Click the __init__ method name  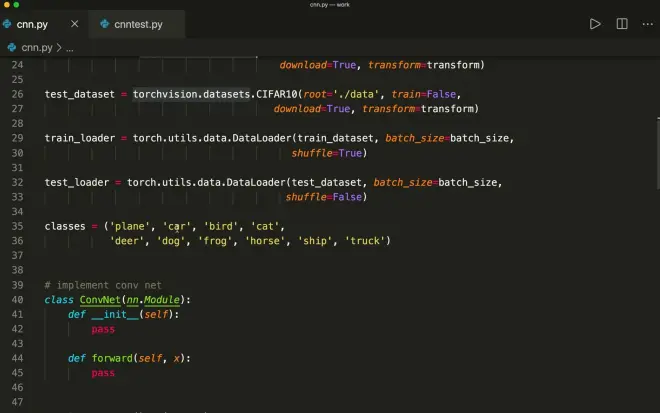[x=115, y=314]
